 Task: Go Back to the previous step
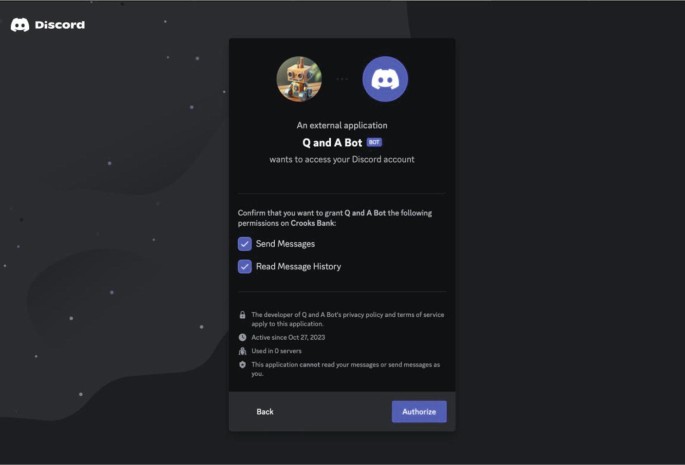pyautogui.click(x=265, y=412)
